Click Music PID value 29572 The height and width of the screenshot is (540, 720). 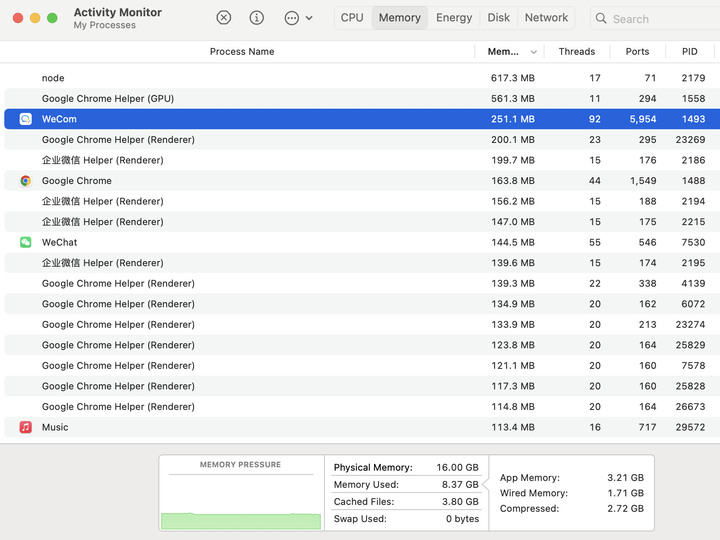pyautogui.click(x=690, y=428)
